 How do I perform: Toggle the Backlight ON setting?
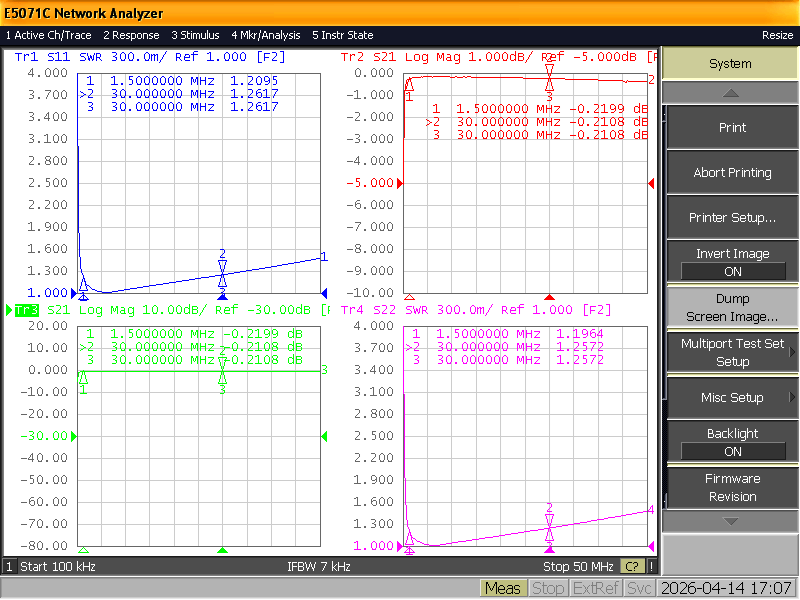[x=732, y=442]
